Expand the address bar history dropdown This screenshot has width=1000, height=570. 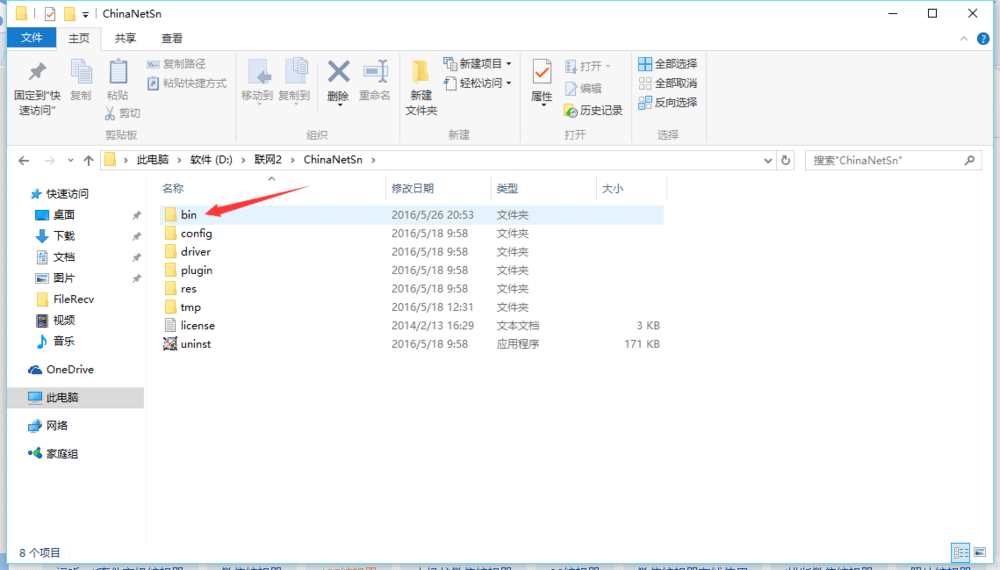pyautogui.click(x=768, y=161)
